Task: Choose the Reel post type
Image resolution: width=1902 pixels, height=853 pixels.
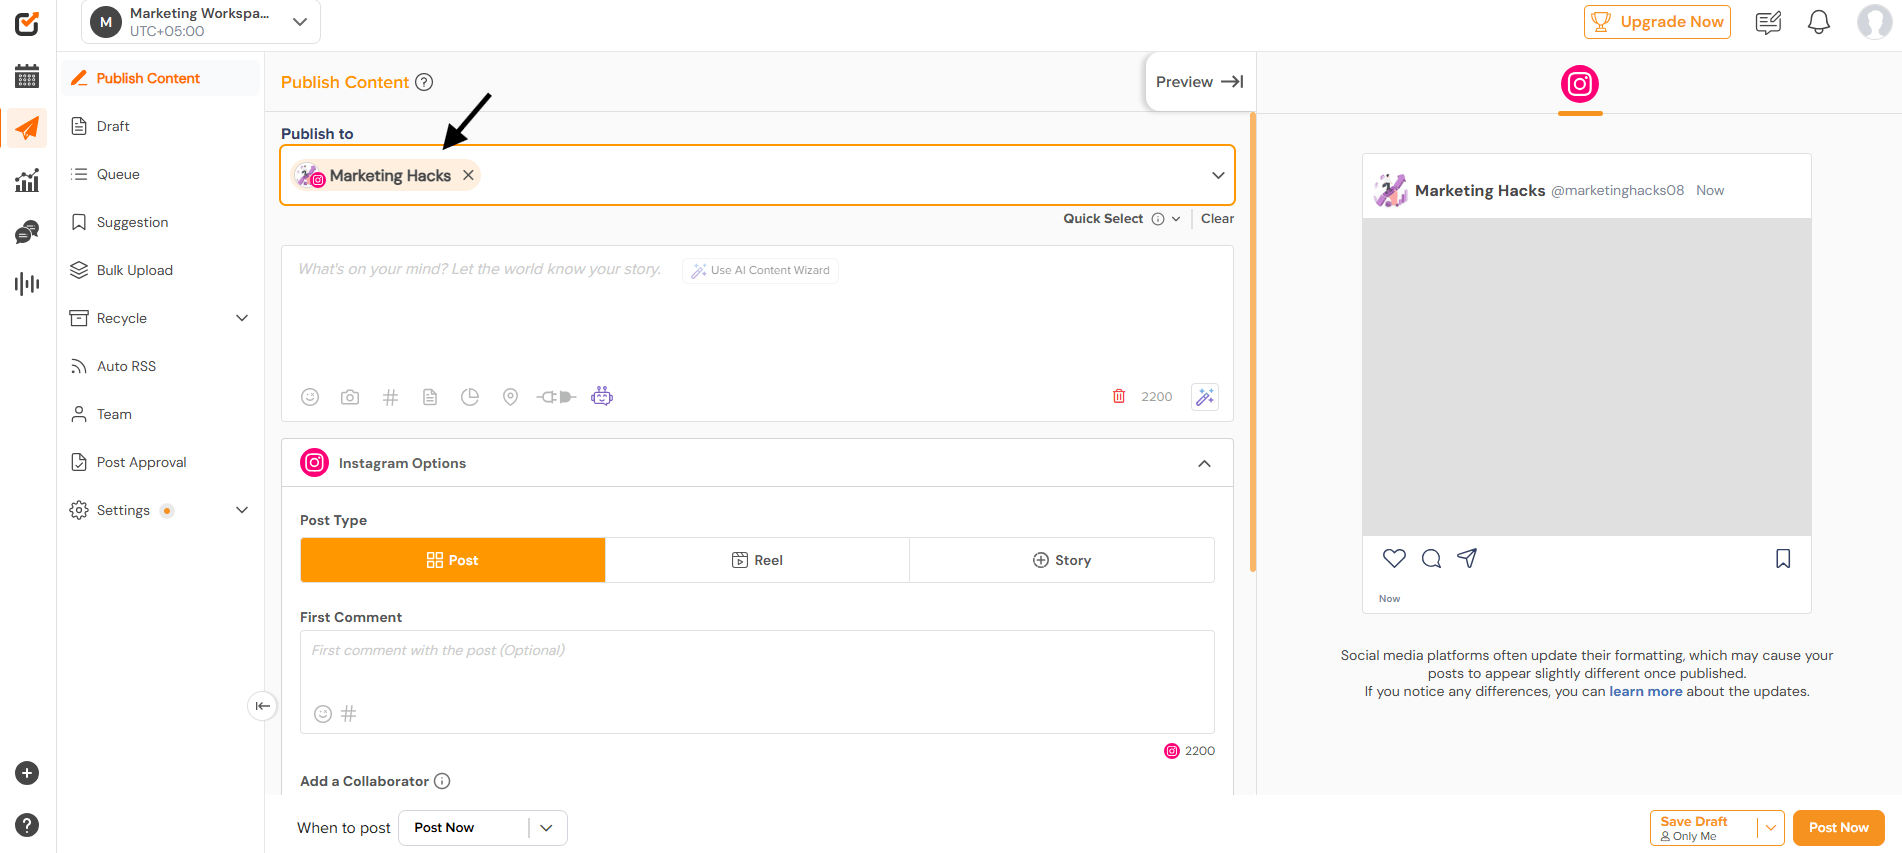Action: click(x=757, y=560)
